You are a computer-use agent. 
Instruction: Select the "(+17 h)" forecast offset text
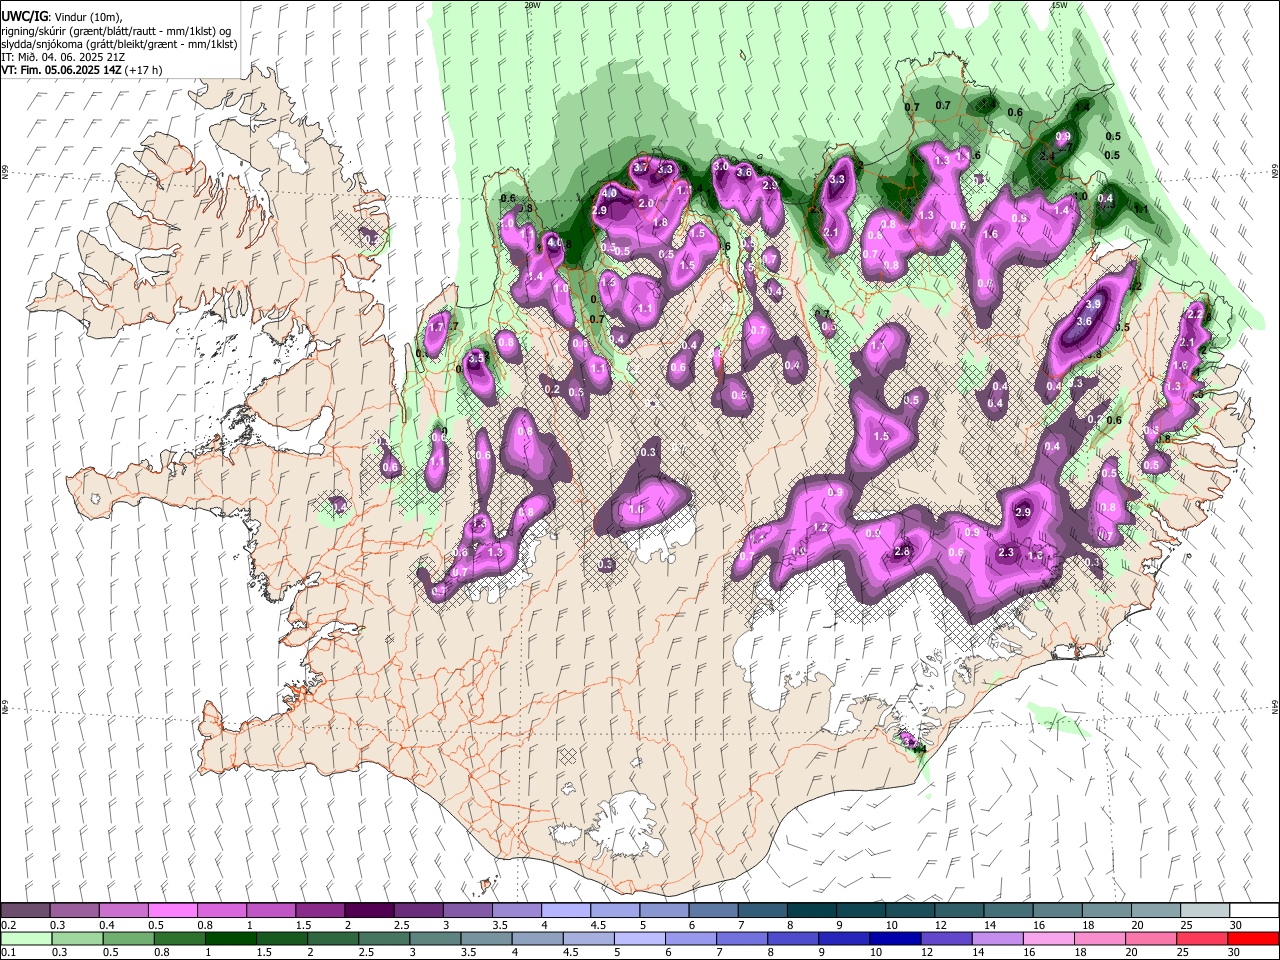[x=142, y=70]
